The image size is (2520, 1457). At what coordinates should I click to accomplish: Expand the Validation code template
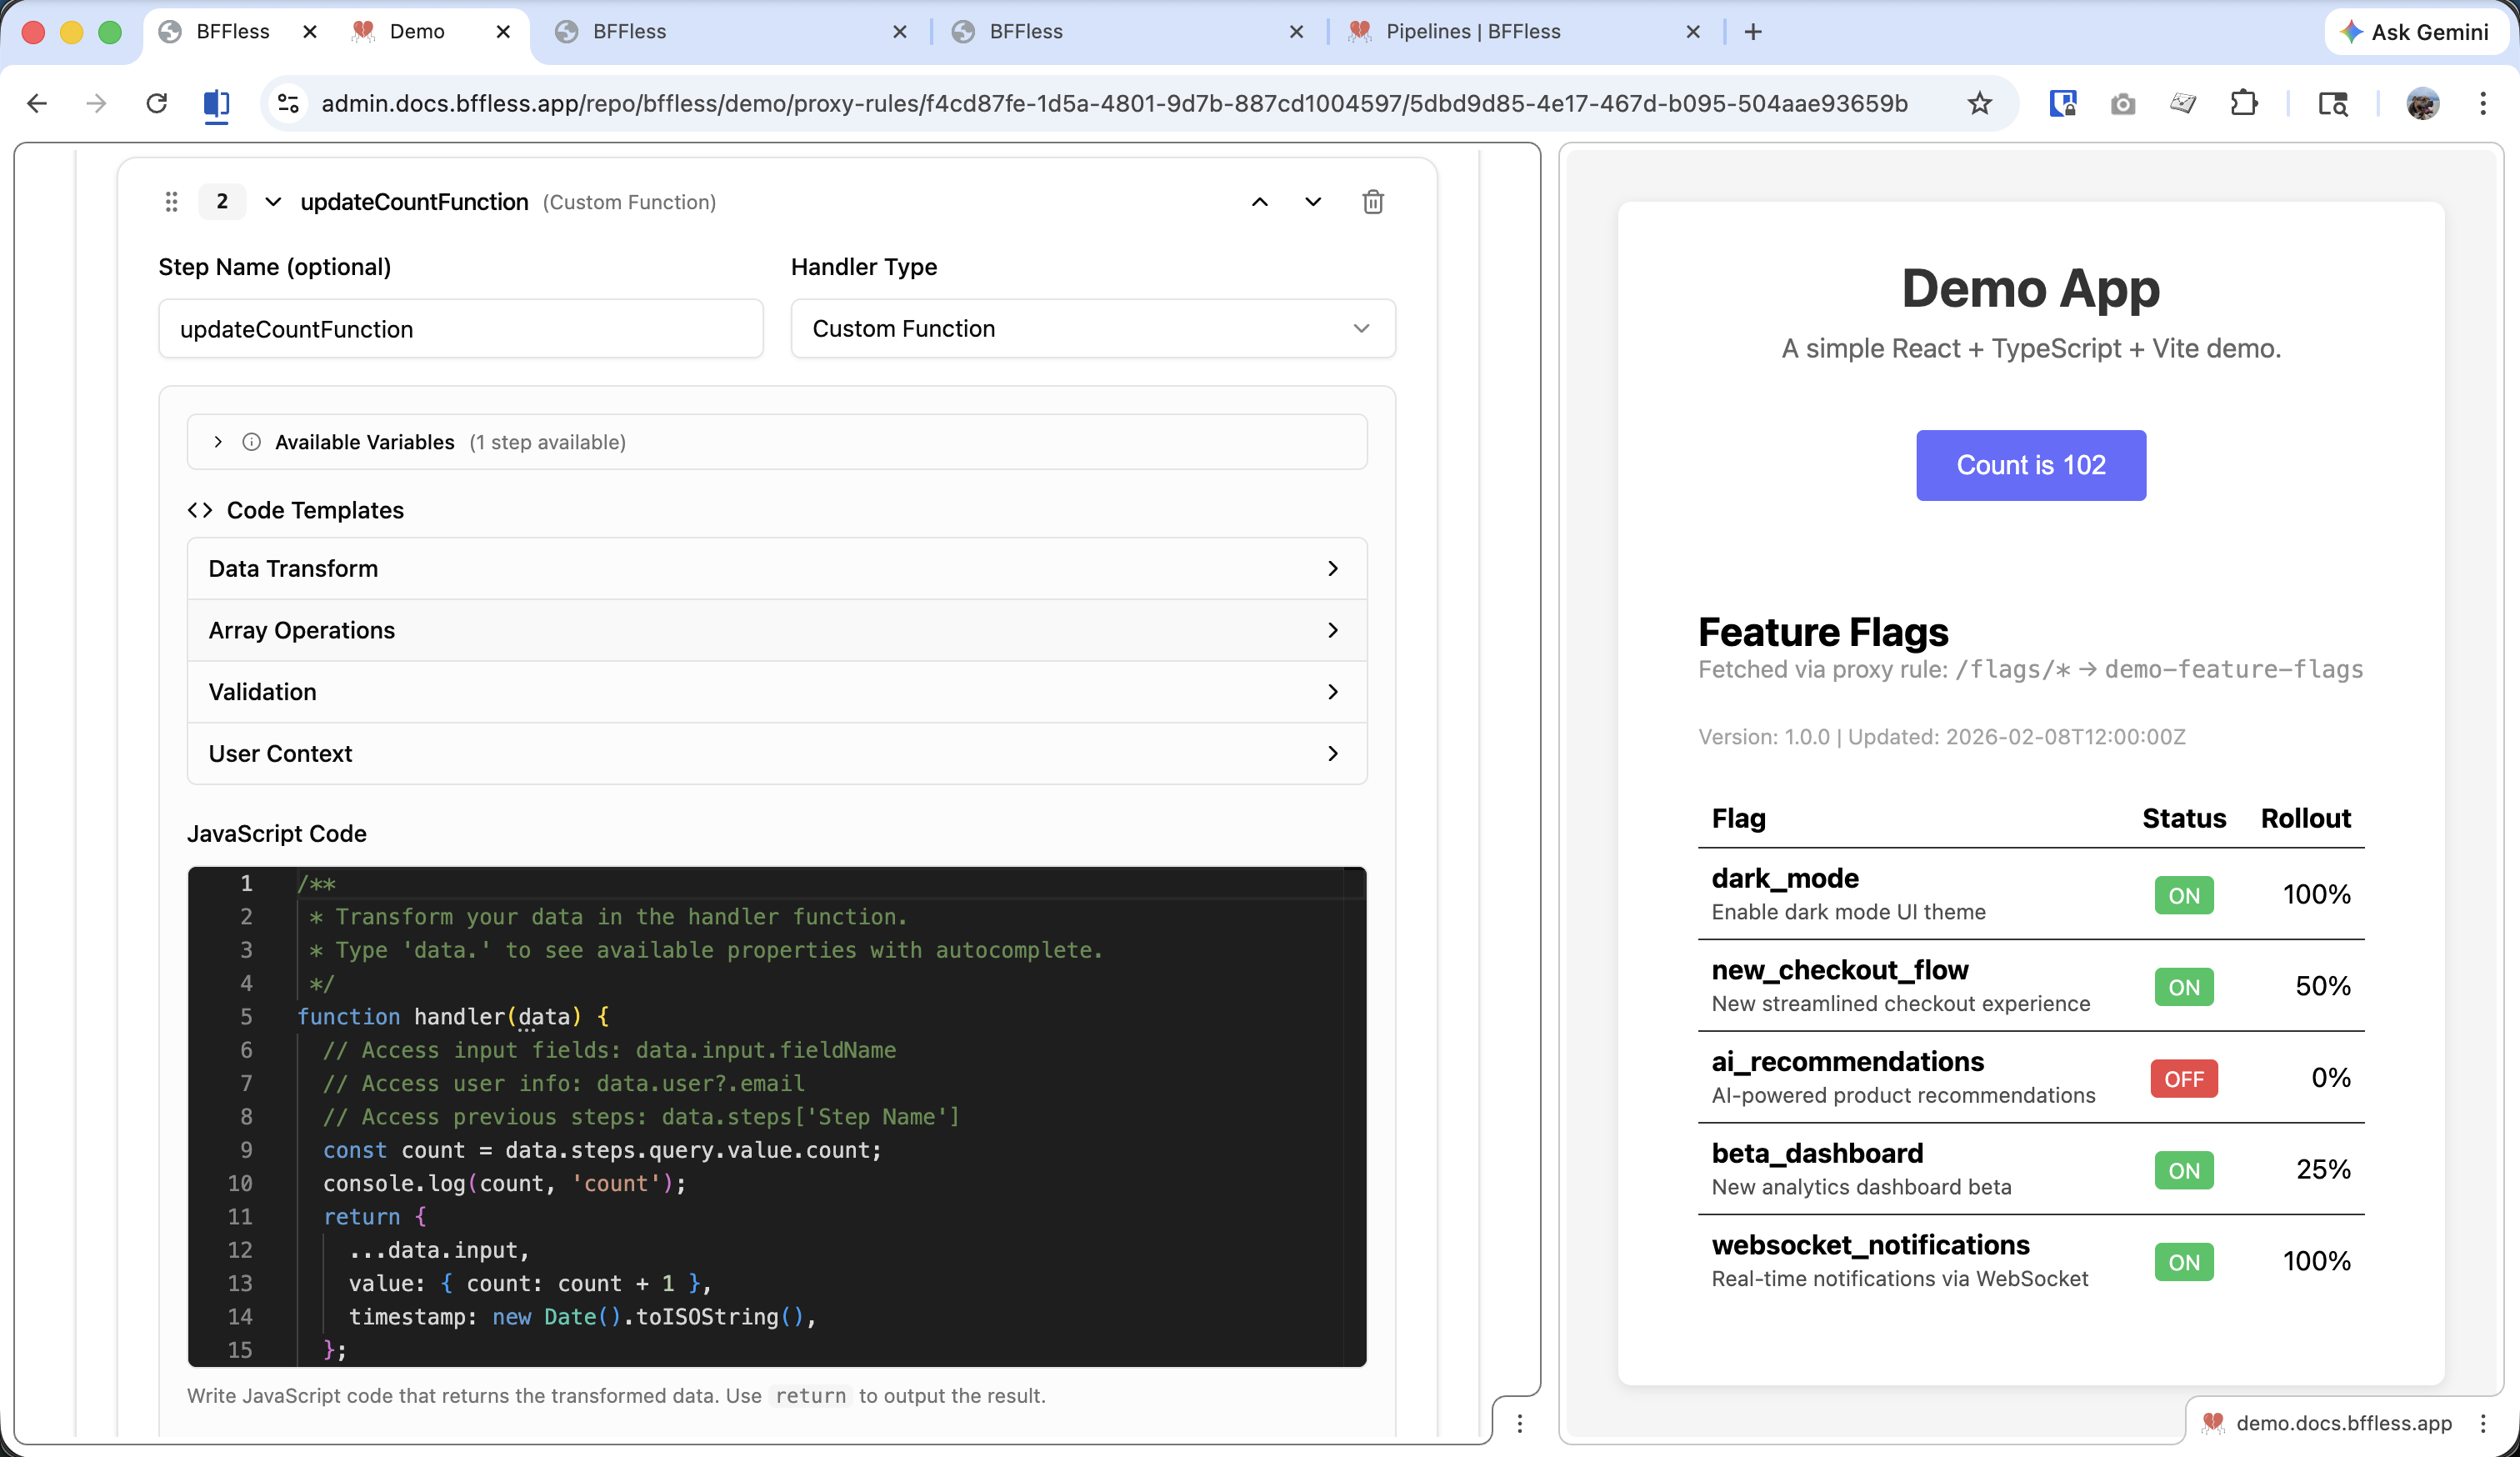[776, 691]
